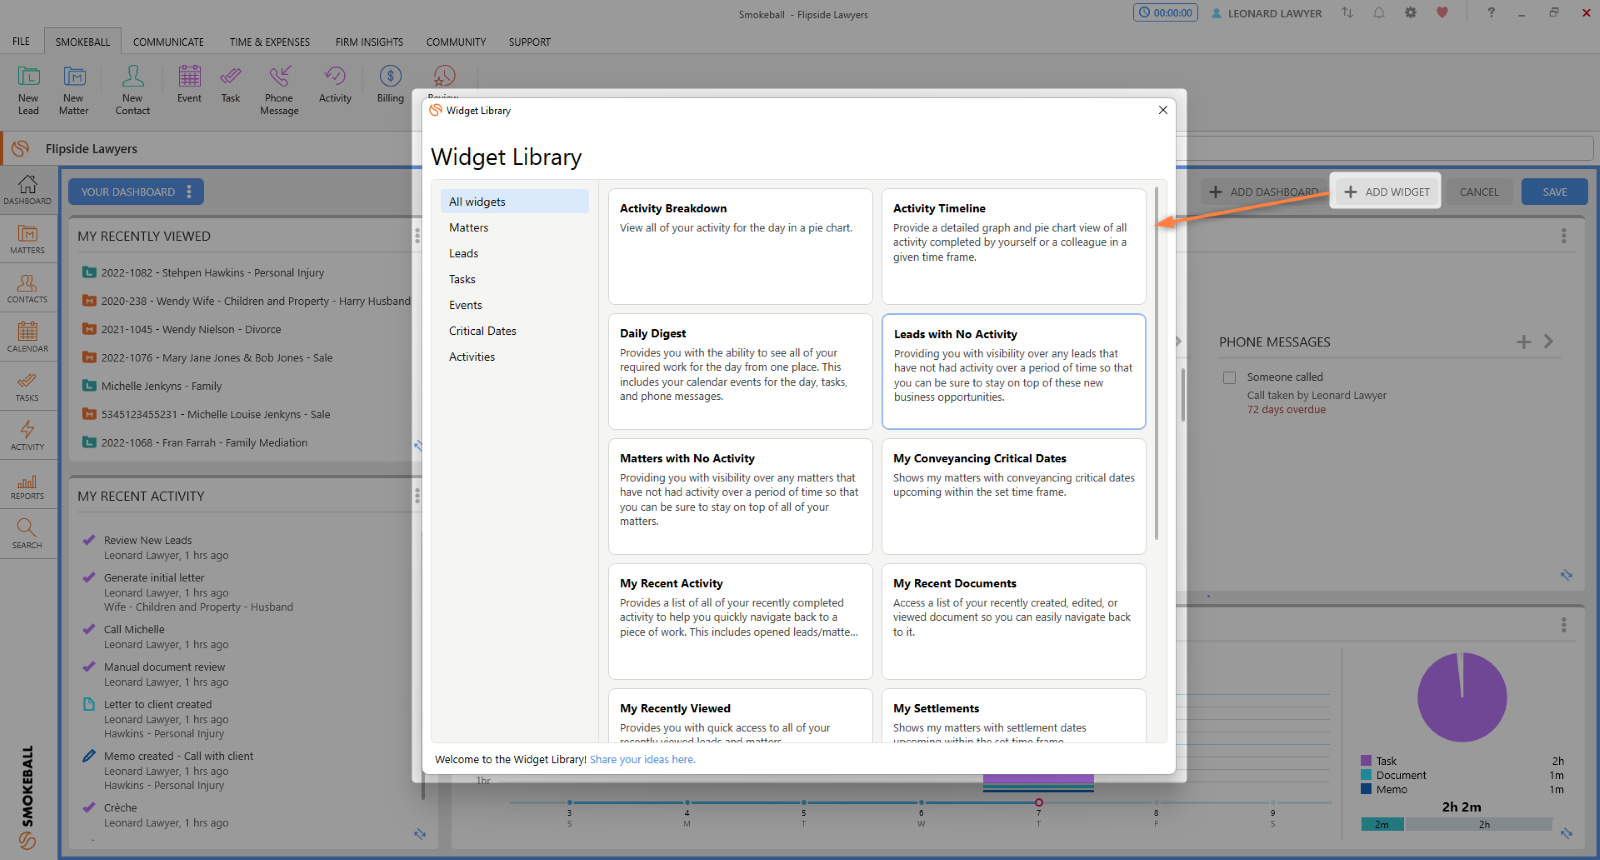This screenshot has width=1600, height=860.
Task: Open the SUPPORT tab
Action: [x=529, y=42]
